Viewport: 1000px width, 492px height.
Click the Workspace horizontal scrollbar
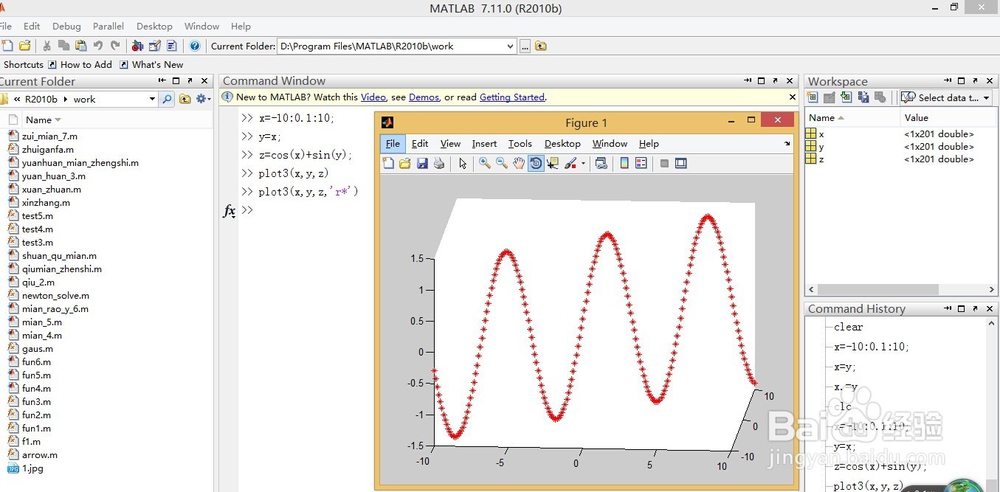click(877, 289)
